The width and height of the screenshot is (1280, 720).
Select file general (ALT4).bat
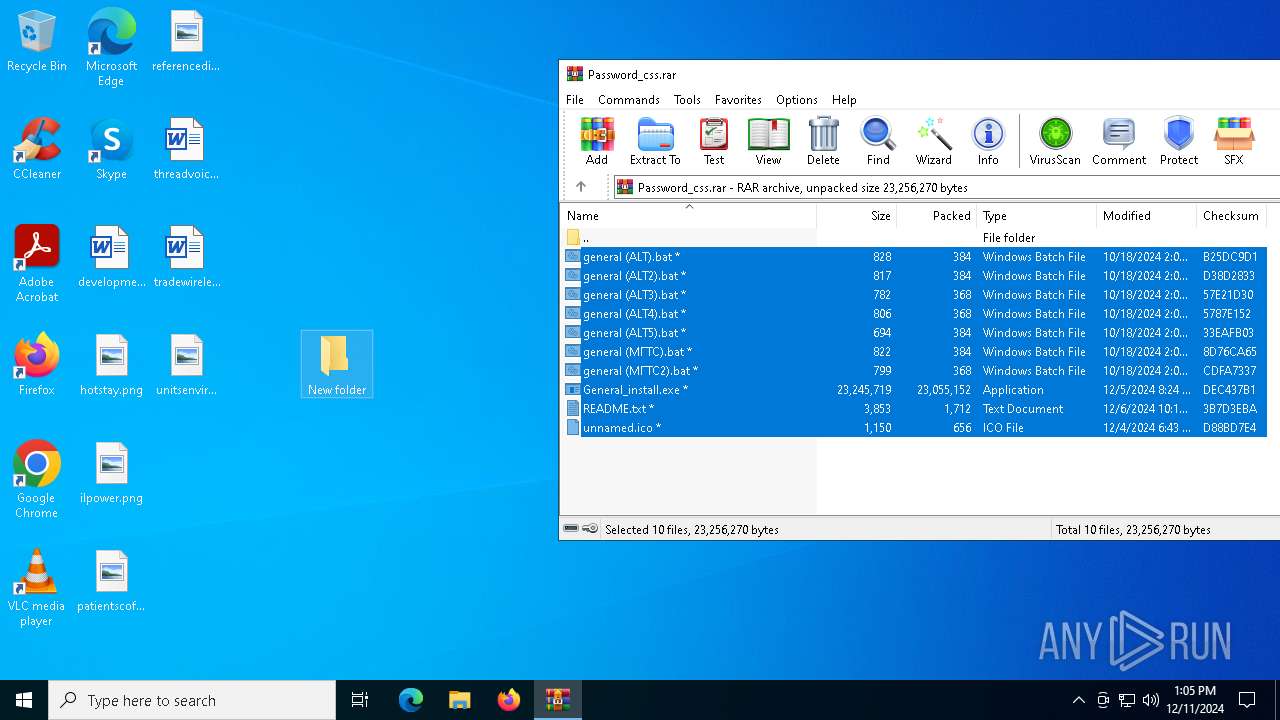(914, 314)
